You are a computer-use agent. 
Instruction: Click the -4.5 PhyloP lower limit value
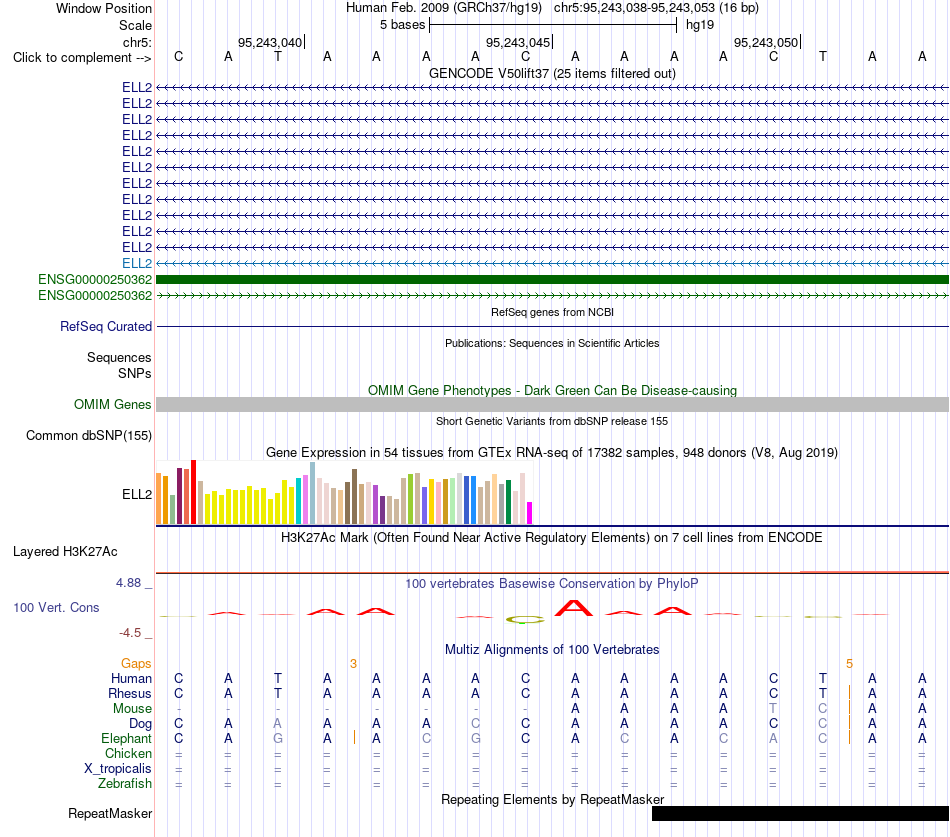(x=130, y=633)
